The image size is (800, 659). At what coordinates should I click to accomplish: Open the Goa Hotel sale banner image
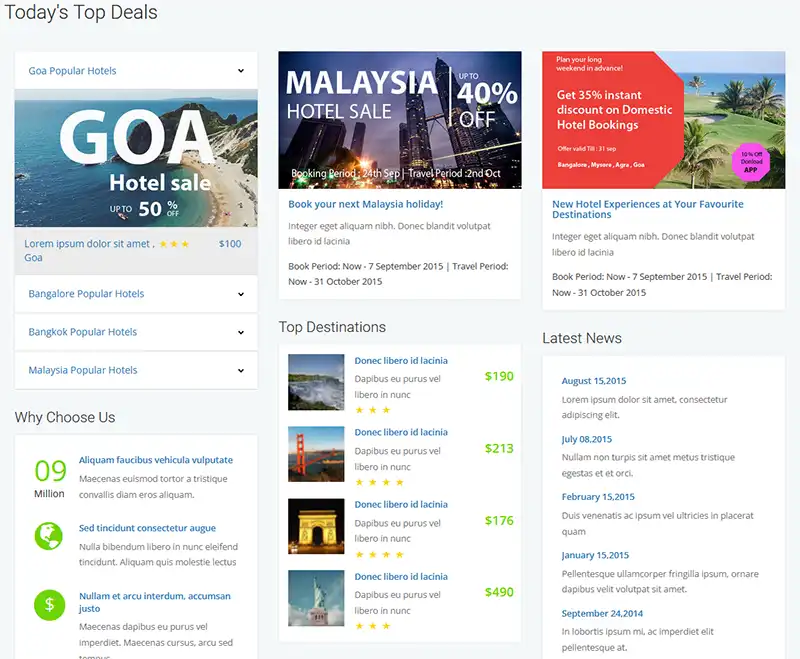pos(136,158)
